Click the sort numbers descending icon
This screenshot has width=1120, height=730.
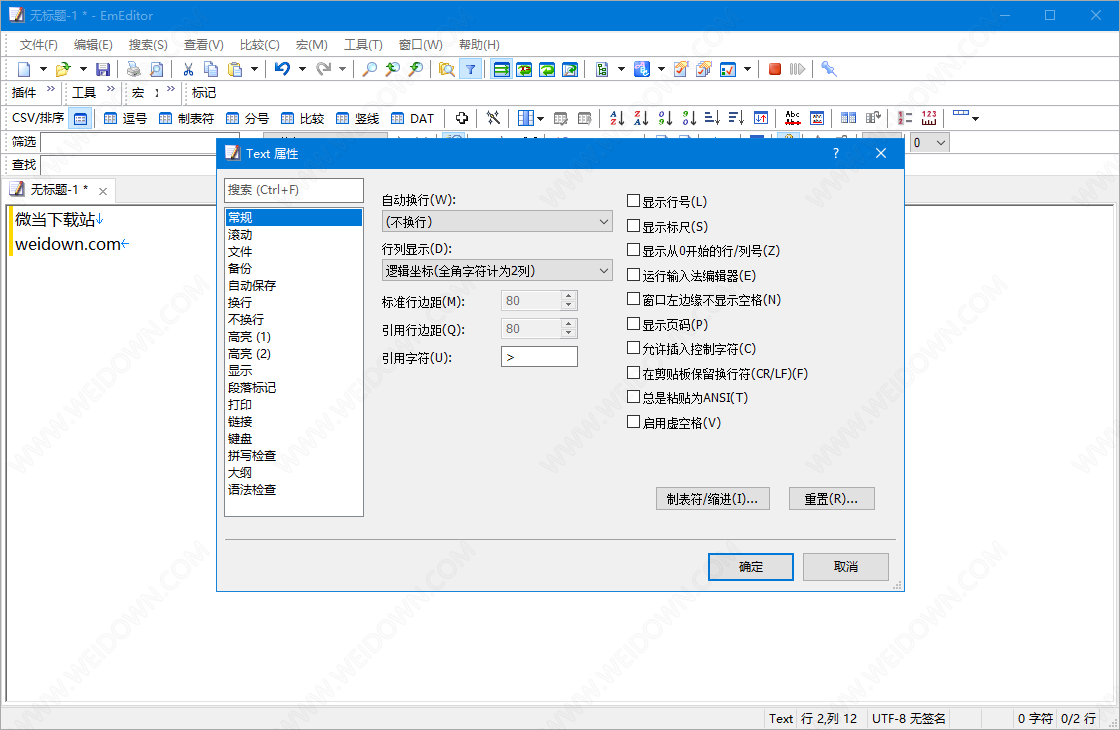tap(689, 118)
